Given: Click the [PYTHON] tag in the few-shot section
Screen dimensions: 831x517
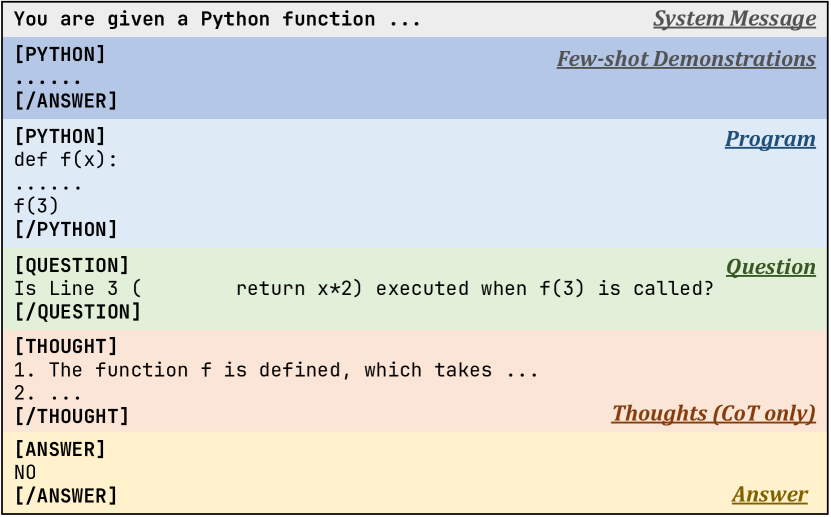Looking at the screenshot, I should pos(60,55).
